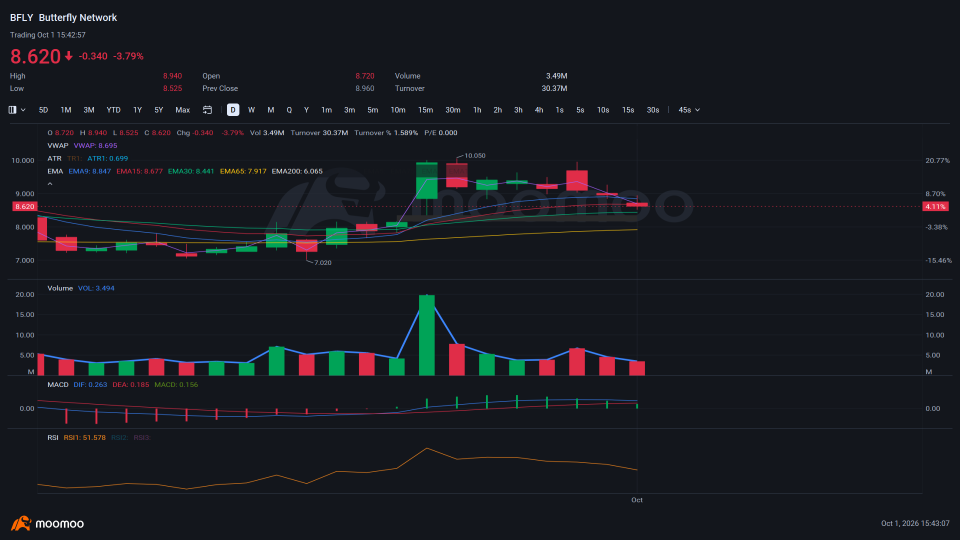Screen dimensions: 960x540
Task: Open the 45s interval dropdown
Action: [x=689, y=110]
